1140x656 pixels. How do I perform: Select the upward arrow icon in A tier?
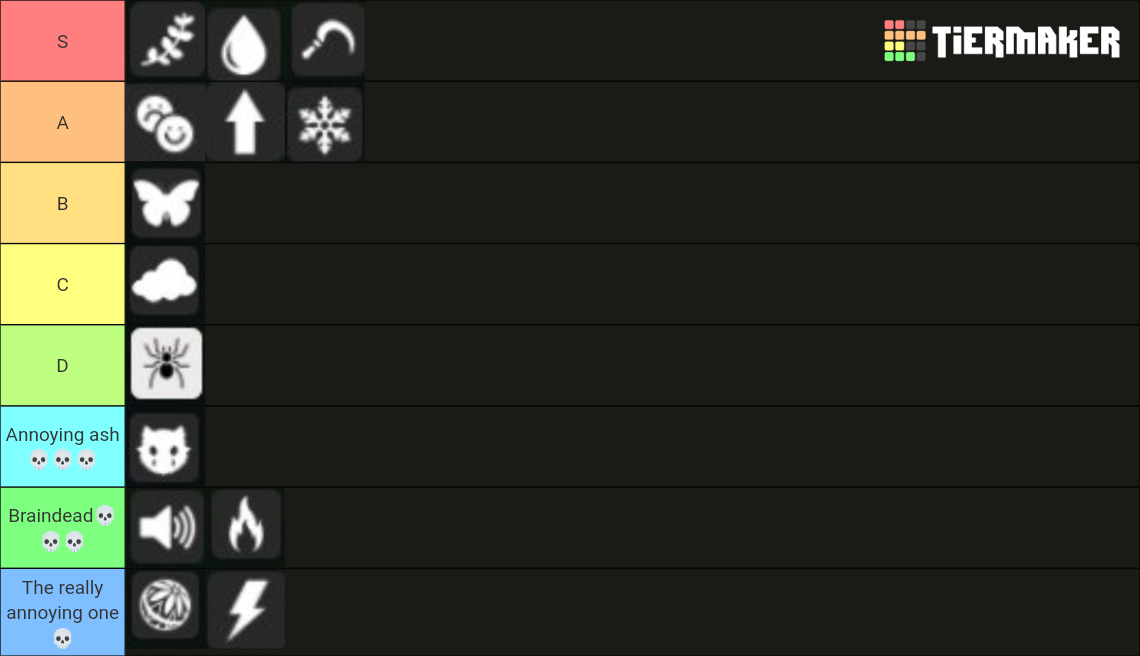(245, 122)
